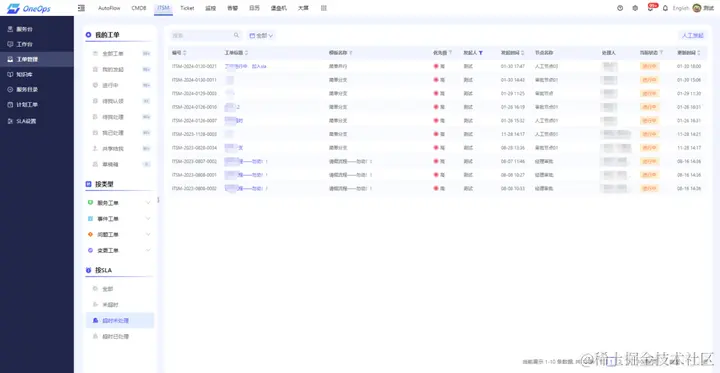This screenshot has width=720, height=373.
Task: Open the messages icon with 99+ badge
Action: tap(650, 8)
